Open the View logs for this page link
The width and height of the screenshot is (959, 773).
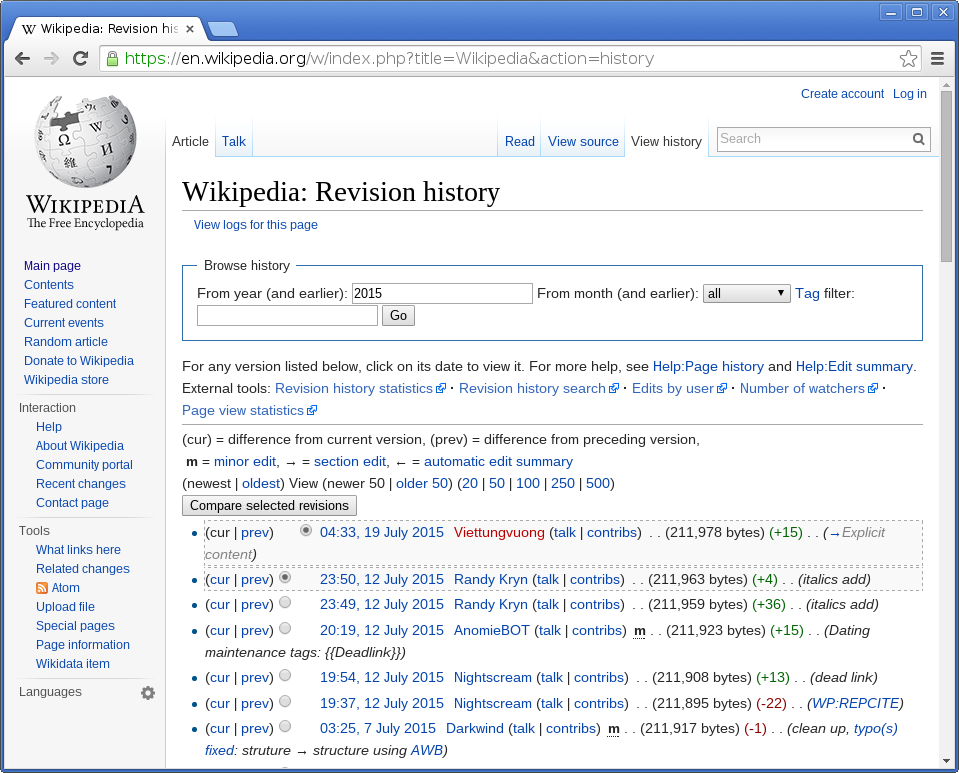pos(255,224)
